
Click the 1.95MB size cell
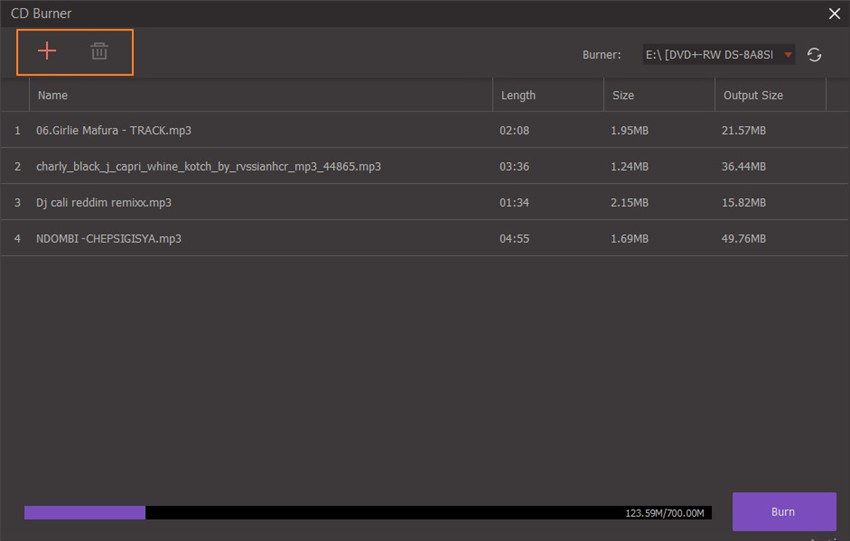(x=629, y=131)
